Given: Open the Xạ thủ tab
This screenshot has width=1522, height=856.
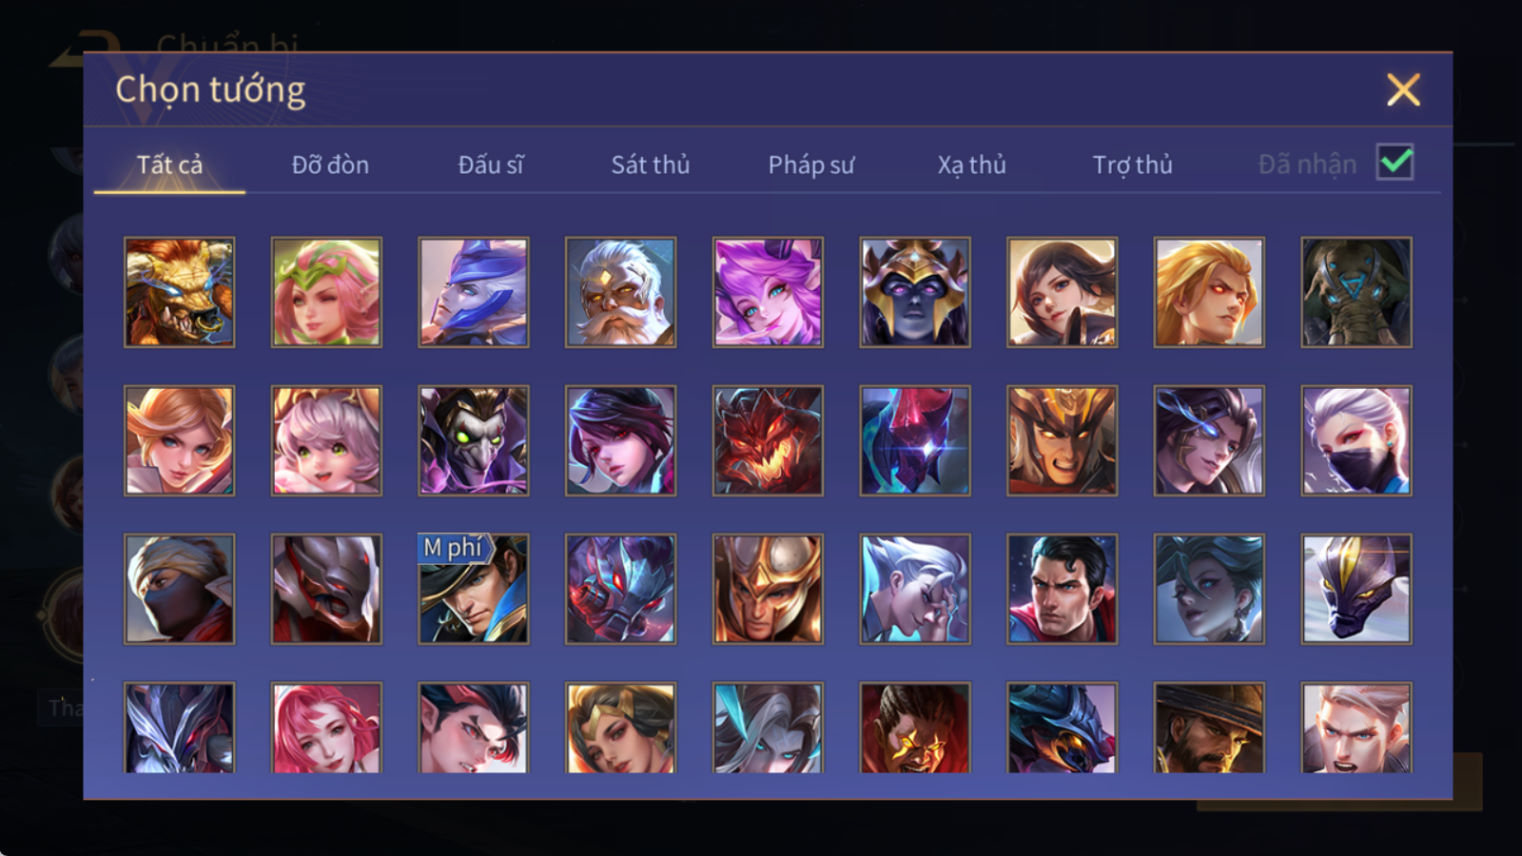Looking at the screenshot, I should 971,165.
